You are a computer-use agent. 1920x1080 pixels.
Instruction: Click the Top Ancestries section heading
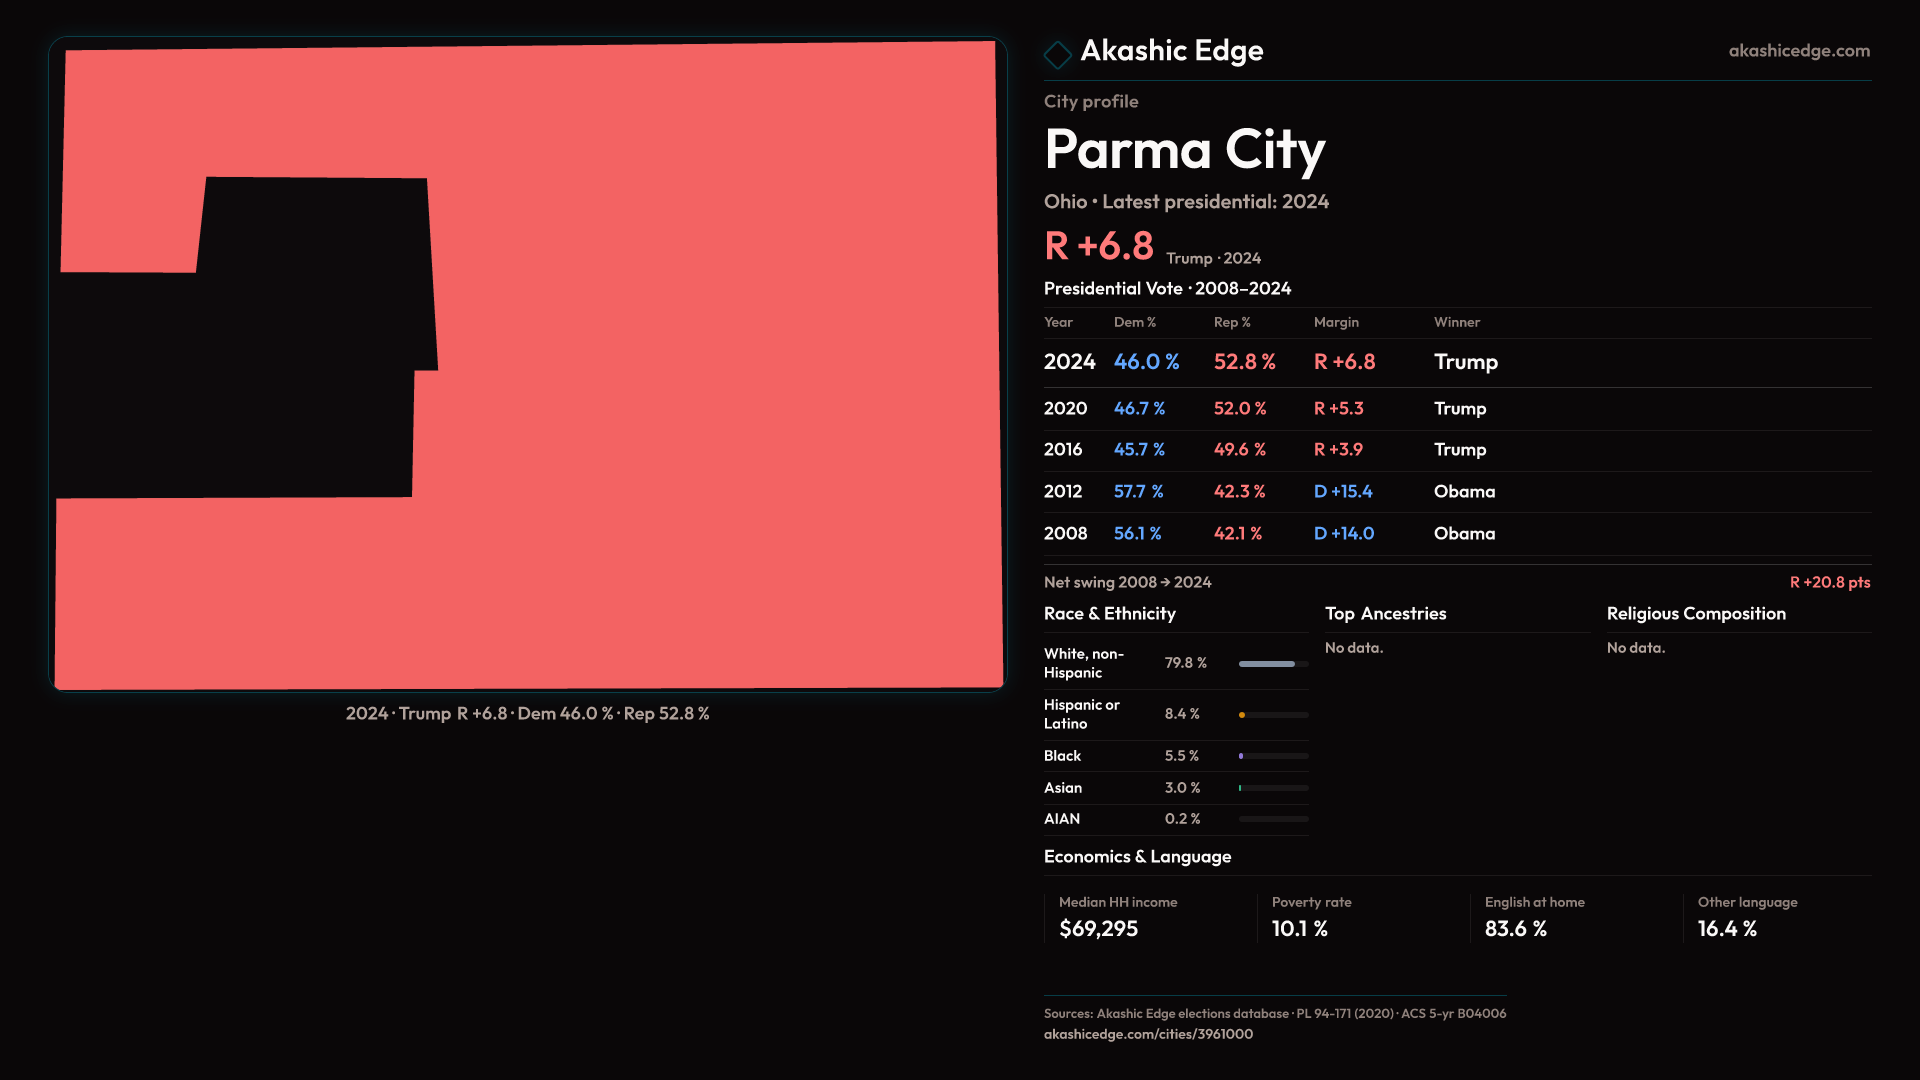pos(1385,613)
